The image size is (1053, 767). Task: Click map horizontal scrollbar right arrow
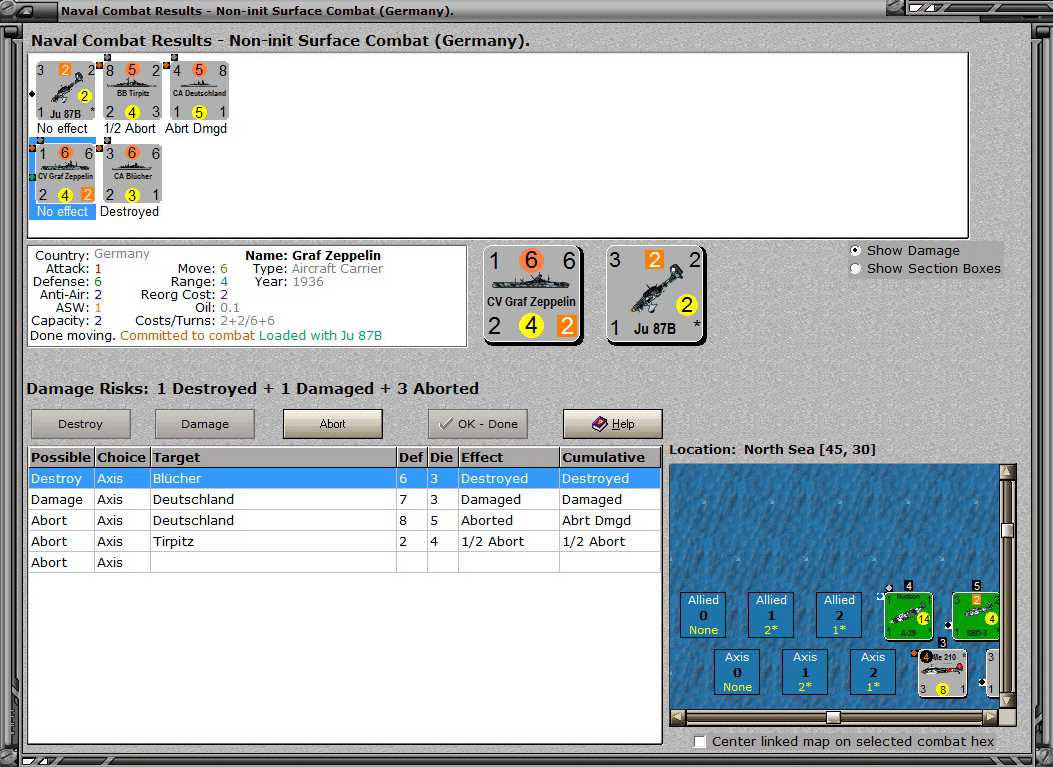[991, 717]
